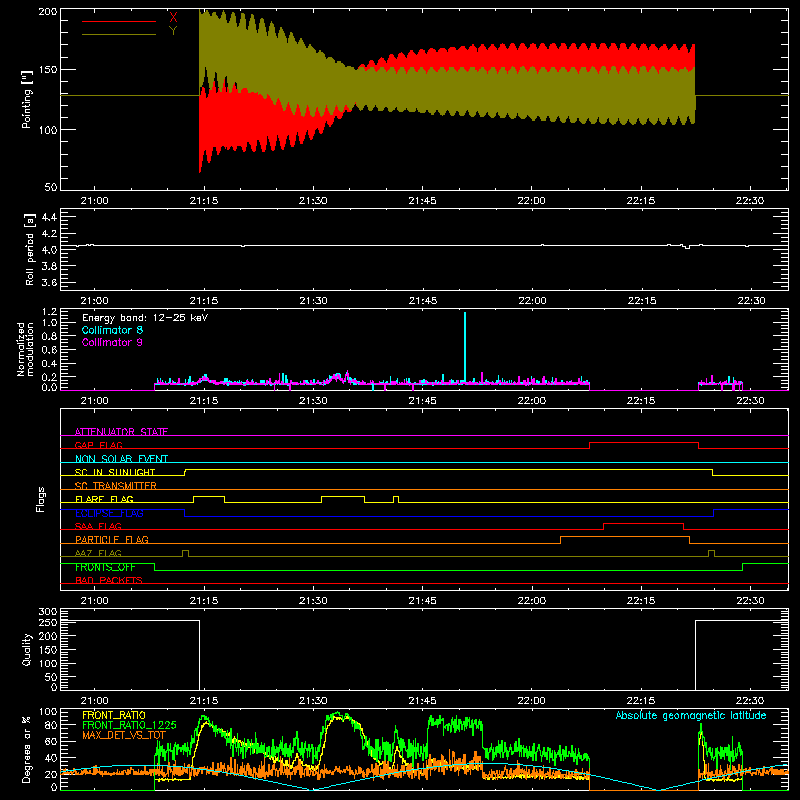
Task: Click the "Degrees or %" axis title
Action: click(26, 749)
